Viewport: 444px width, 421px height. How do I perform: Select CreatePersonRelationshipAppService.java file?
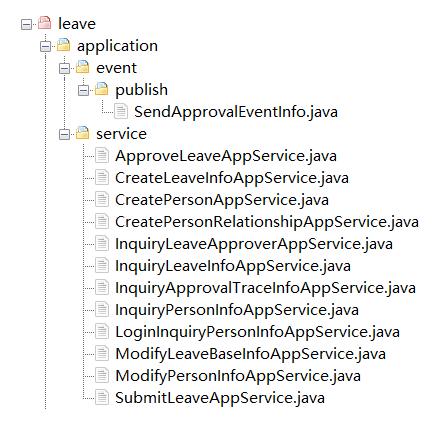pyautogui.click(x=267, y=222)
